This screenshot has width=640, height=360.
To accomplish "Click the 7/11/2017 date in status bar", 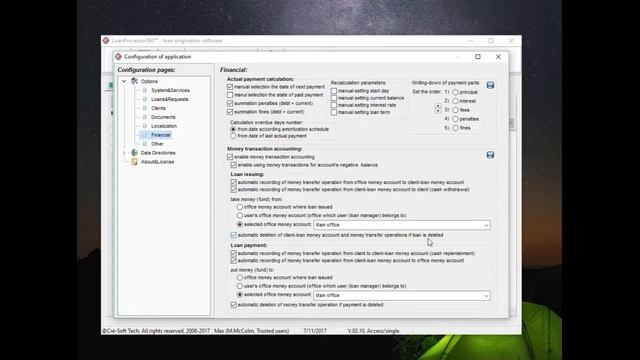I will tap(315, 331).
